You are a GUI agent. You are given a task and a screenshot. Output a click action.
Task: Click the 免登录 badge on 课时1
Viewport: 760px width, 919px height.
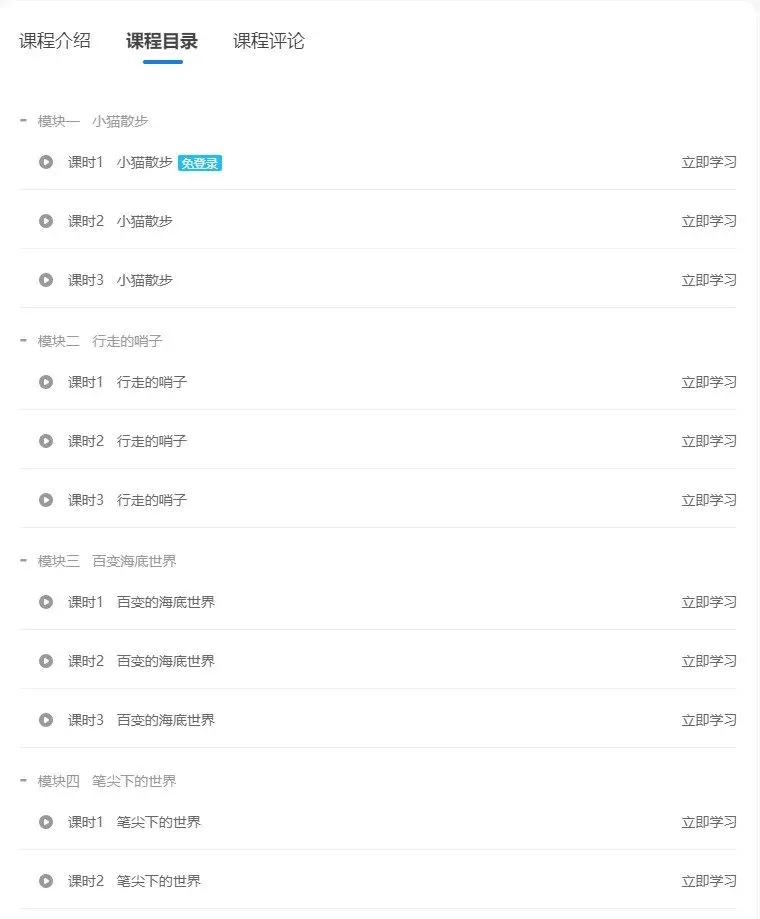(x=200, y=163)
